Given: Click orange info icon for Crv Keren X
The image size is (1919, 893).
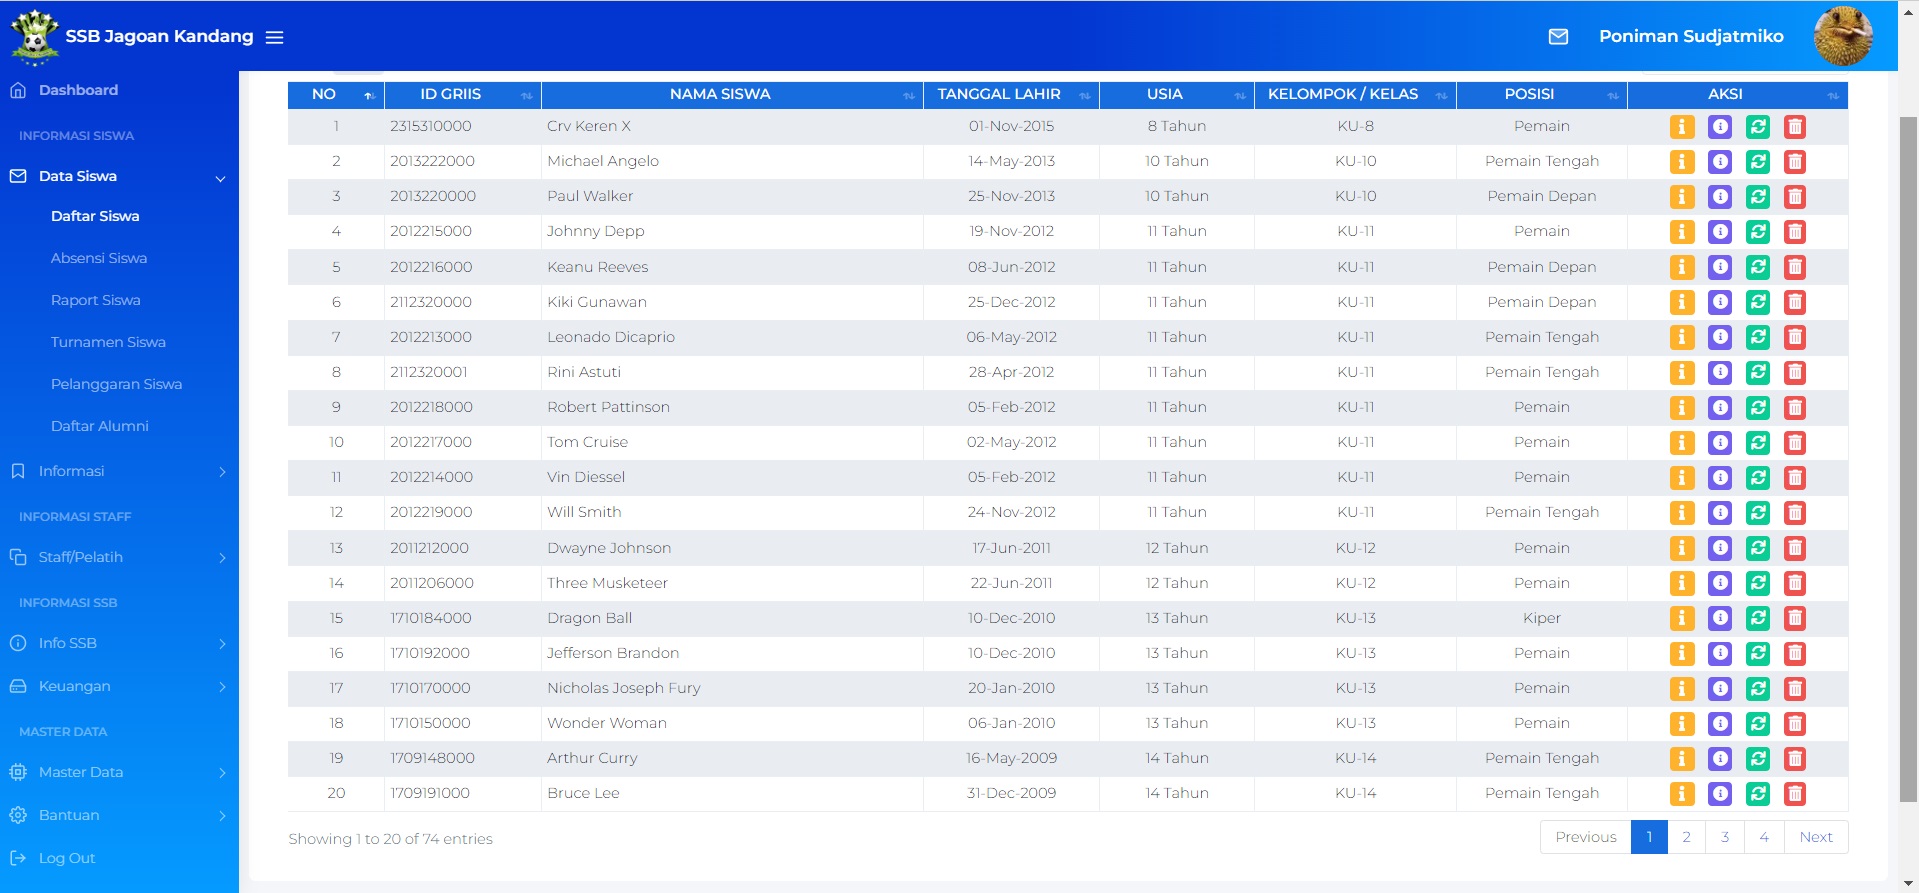Looking at the screenshot, I should coord(1682,127).
